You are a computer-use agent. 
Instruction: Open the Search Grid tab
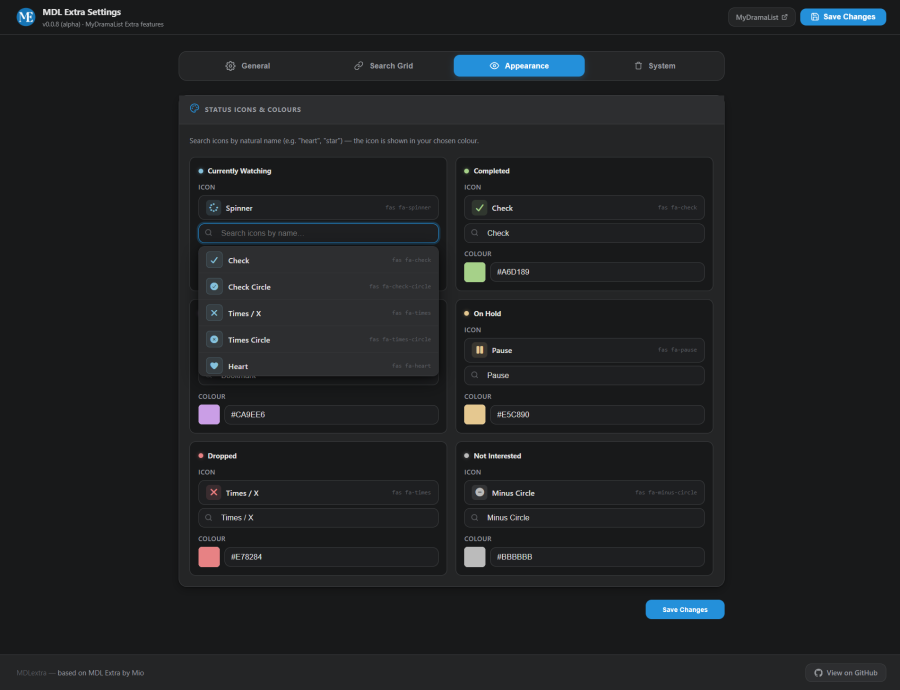[383, 66]
